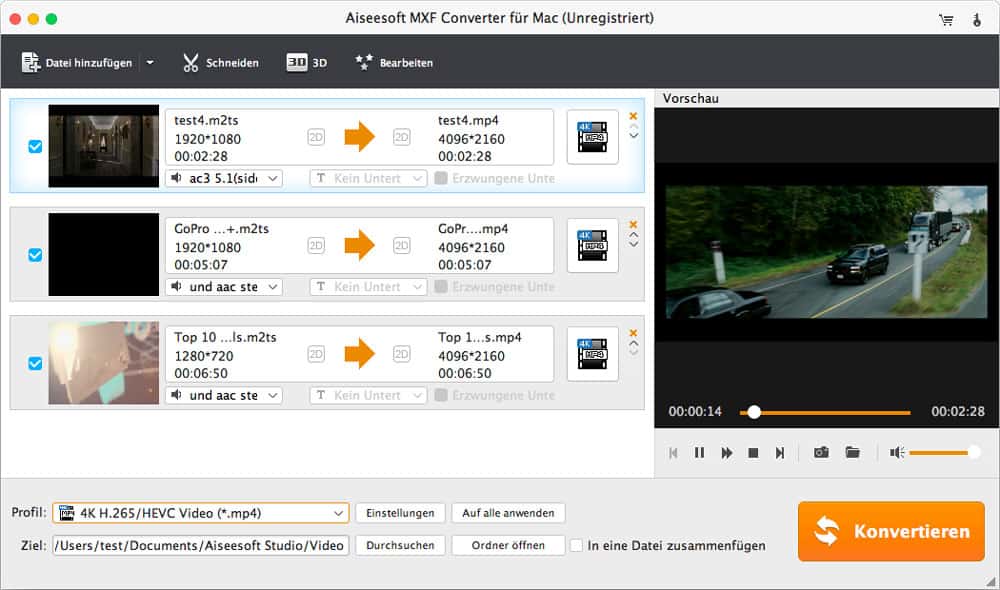Open subtitle dropdown for test4.m2ts
Viewport: 1000px width, 590px height.
tap(368, 179)
